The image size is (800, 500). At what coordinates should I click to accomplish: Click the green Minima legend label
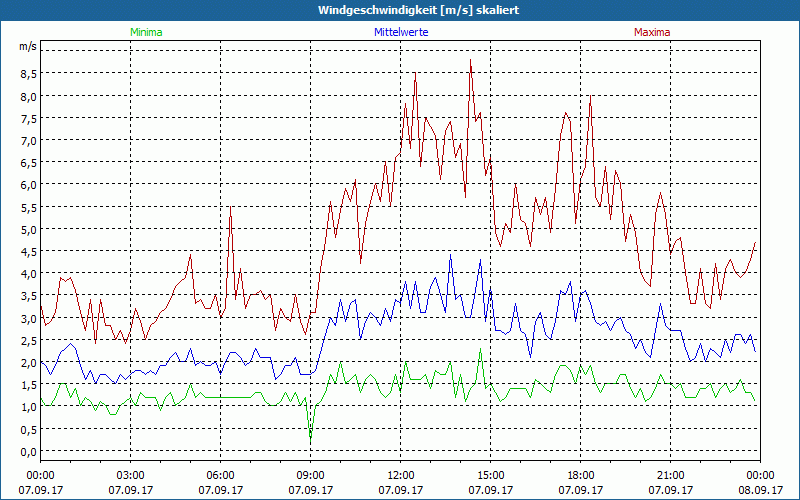point(145,32)
